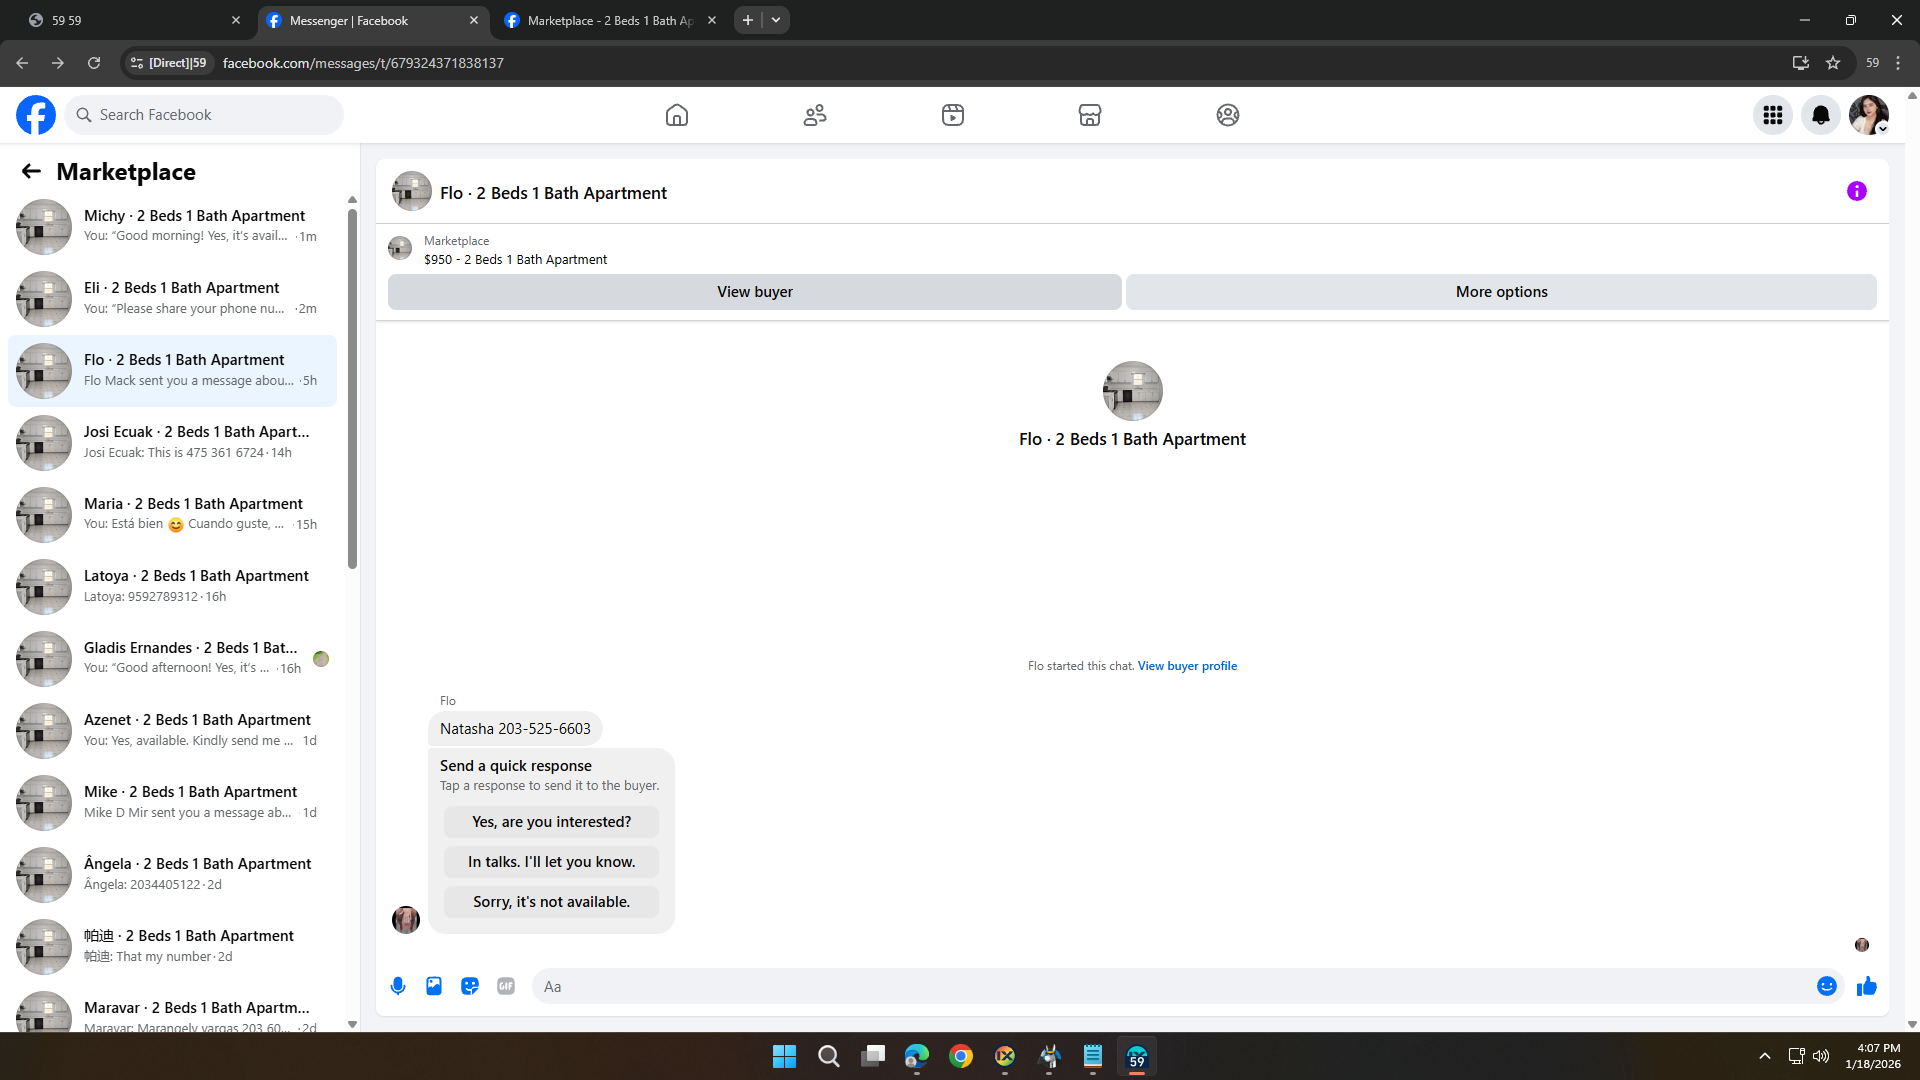Send a thumbs-up like

[1866, 986]
